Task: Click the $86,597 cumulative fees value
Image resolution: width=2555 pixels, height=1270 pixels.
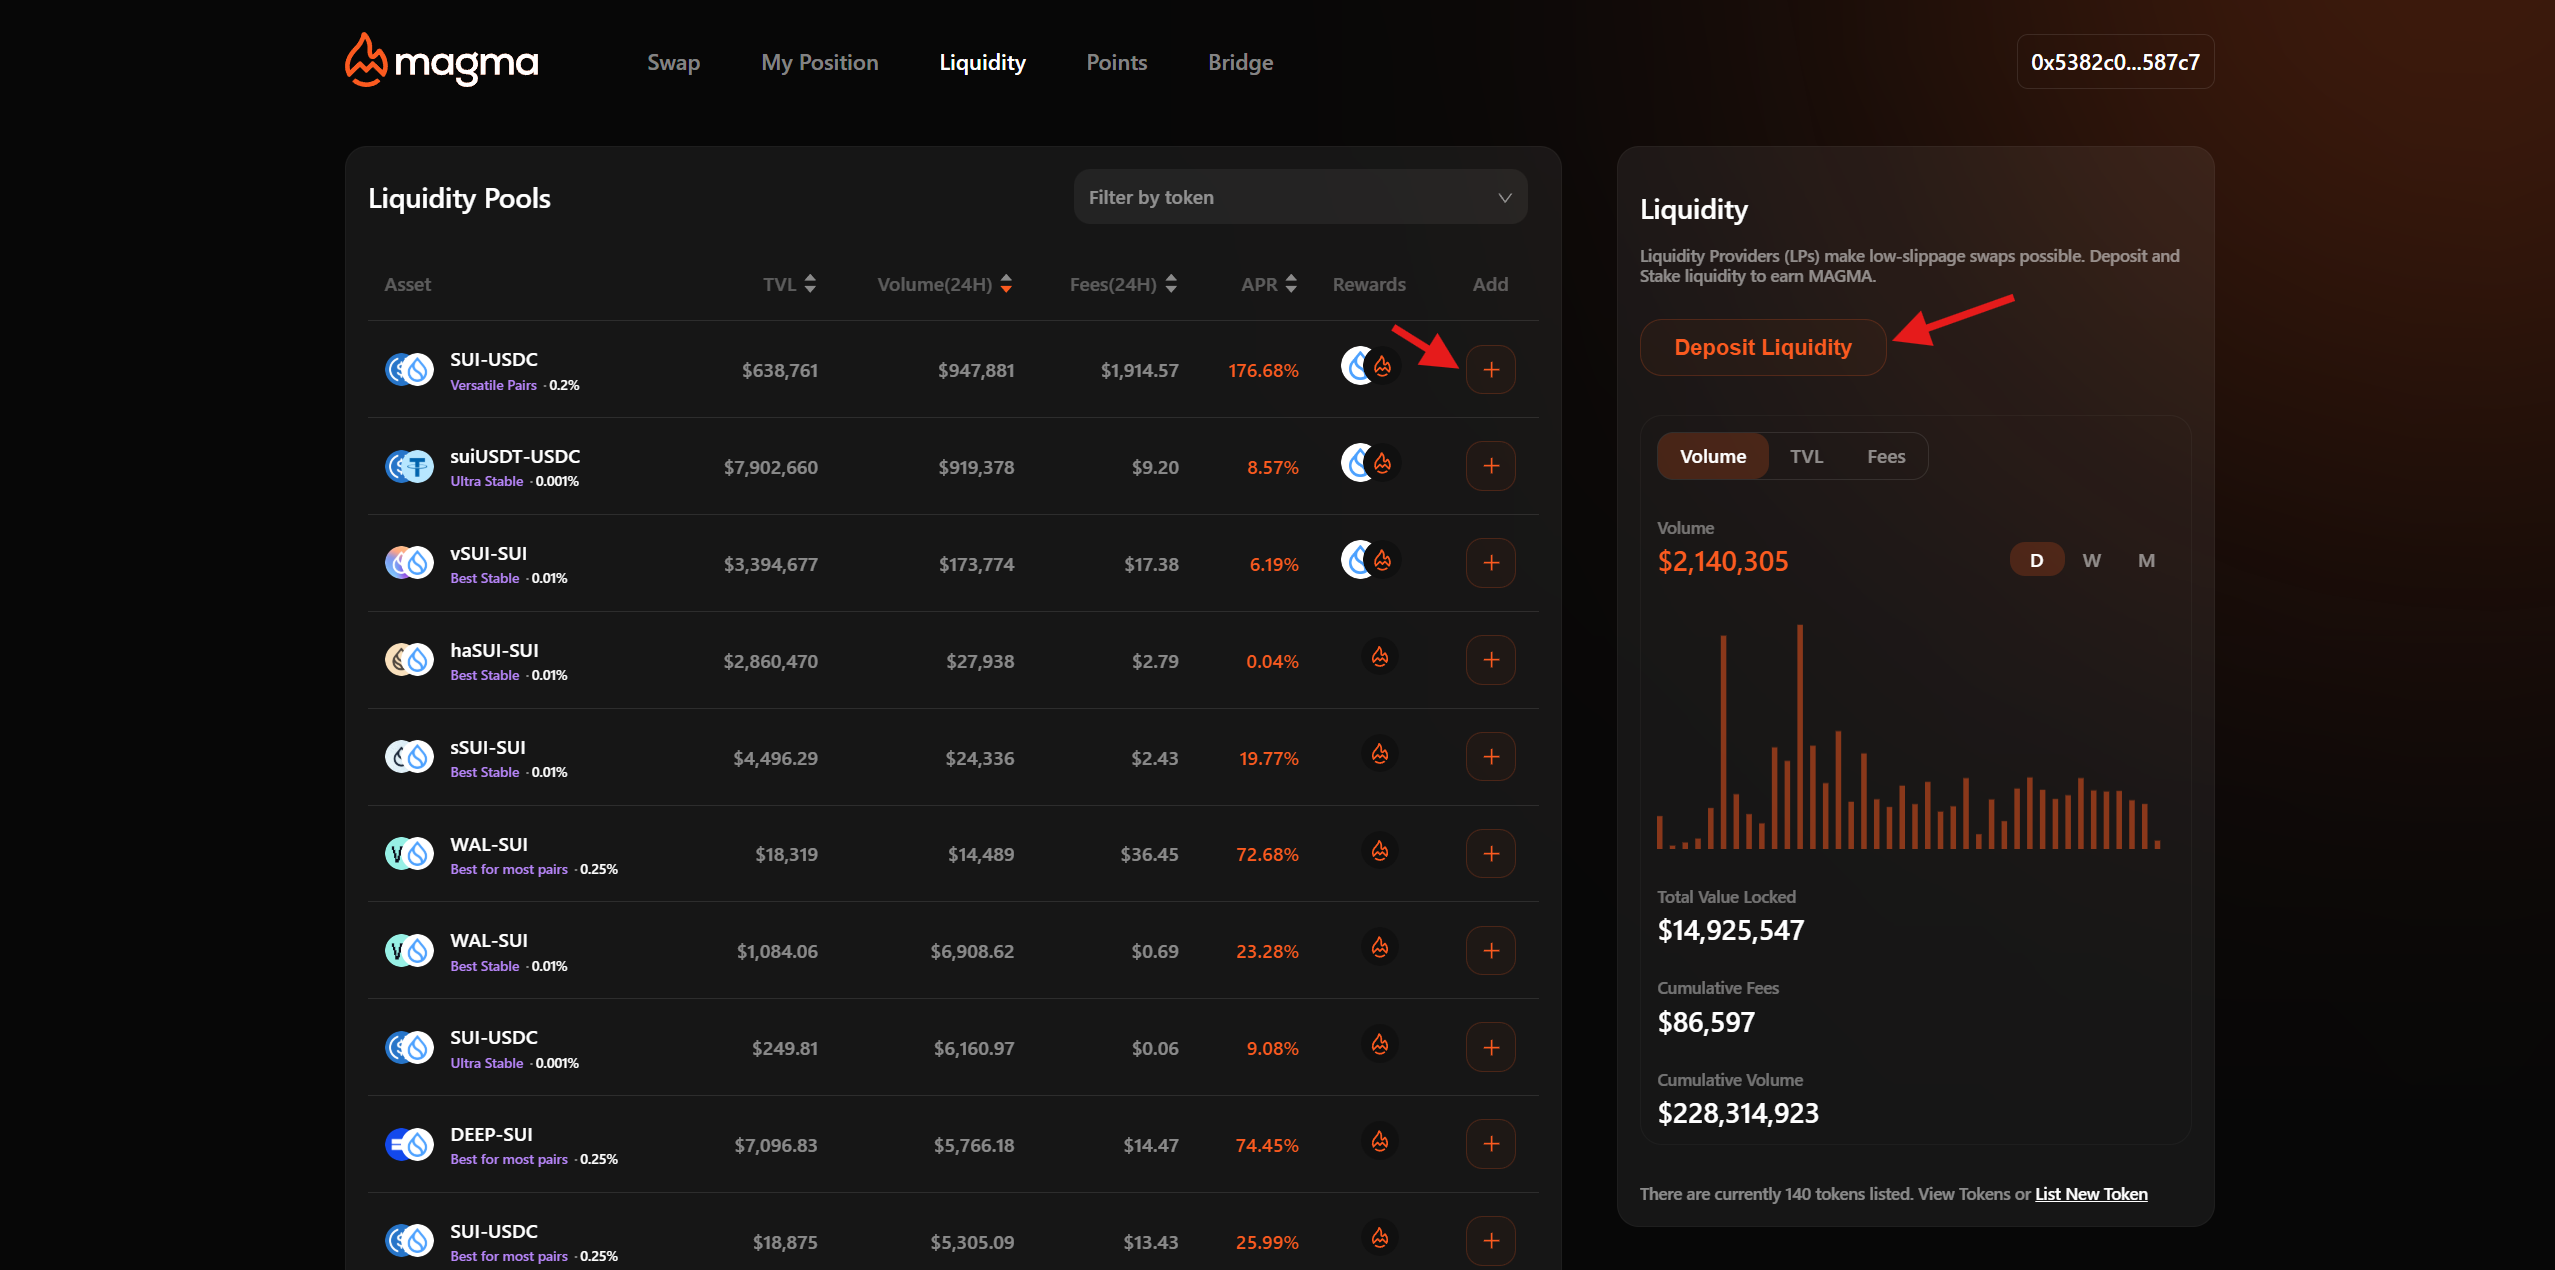Action: [x=1706, y=1022]
